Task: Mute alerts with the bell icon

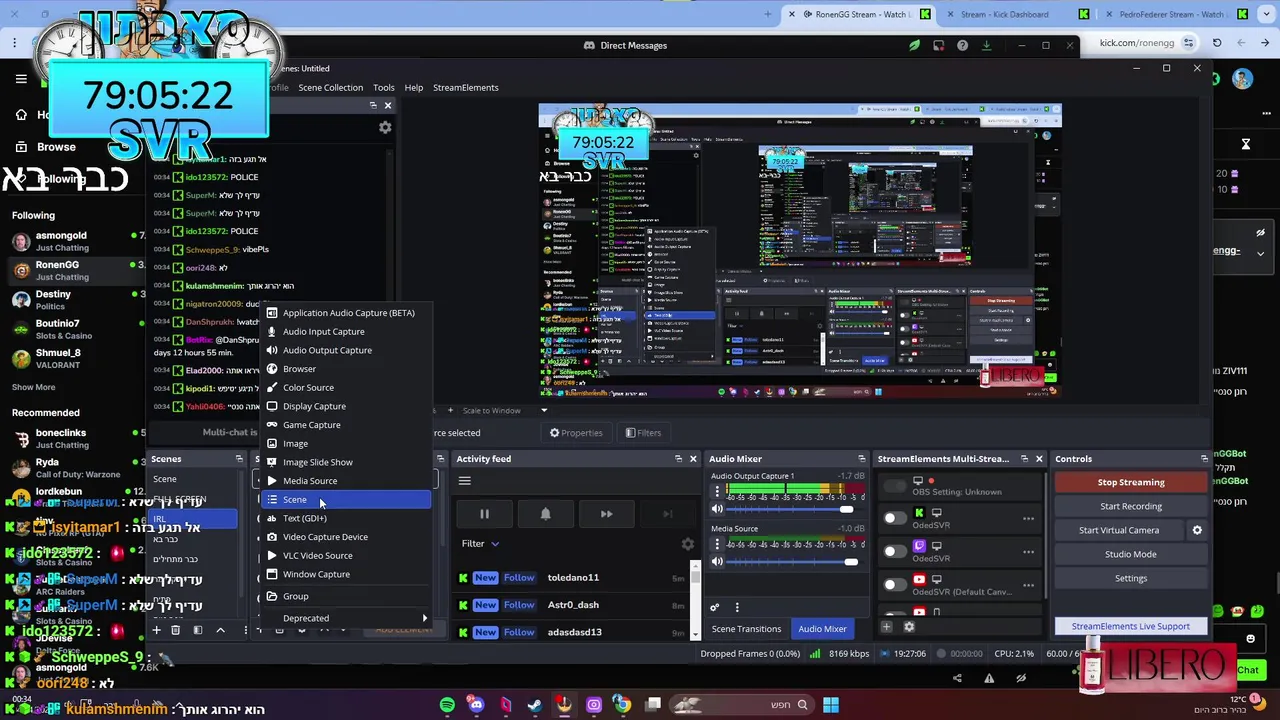Action: (x=545, y=514)
